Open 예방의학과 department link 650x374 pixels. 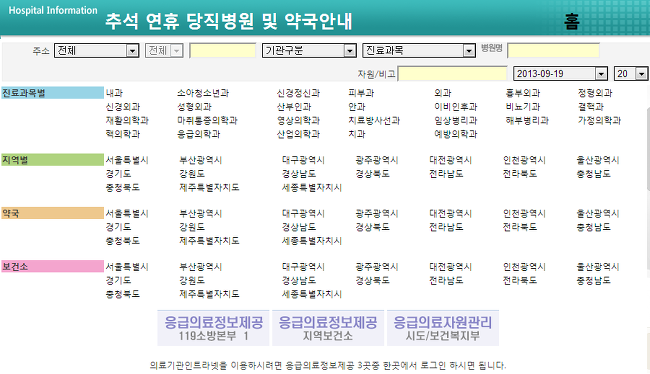[456, 134]
